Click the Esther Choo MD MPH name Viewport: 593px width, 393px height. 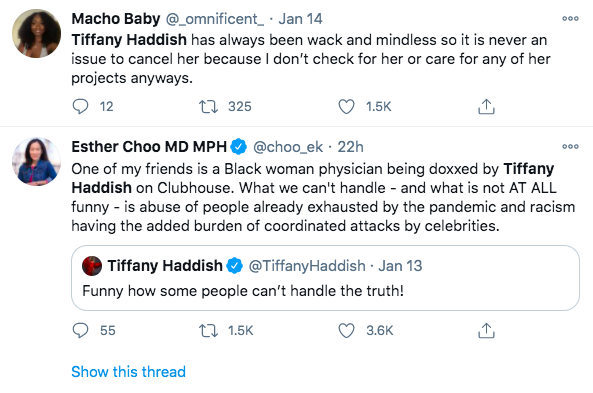point(149,147)
